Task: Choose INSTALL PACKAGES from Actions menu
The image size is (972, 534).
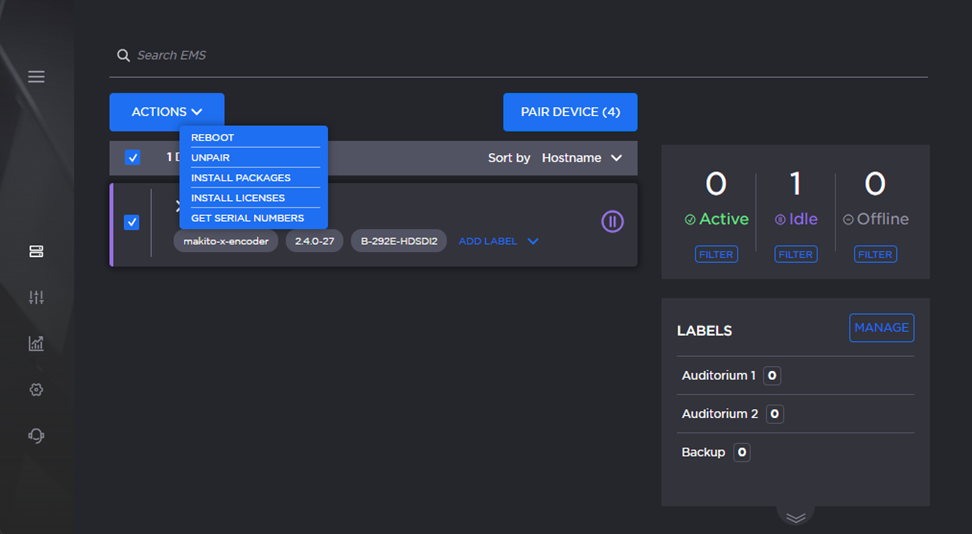Action: pyautogui.click(x=241, y=178)
